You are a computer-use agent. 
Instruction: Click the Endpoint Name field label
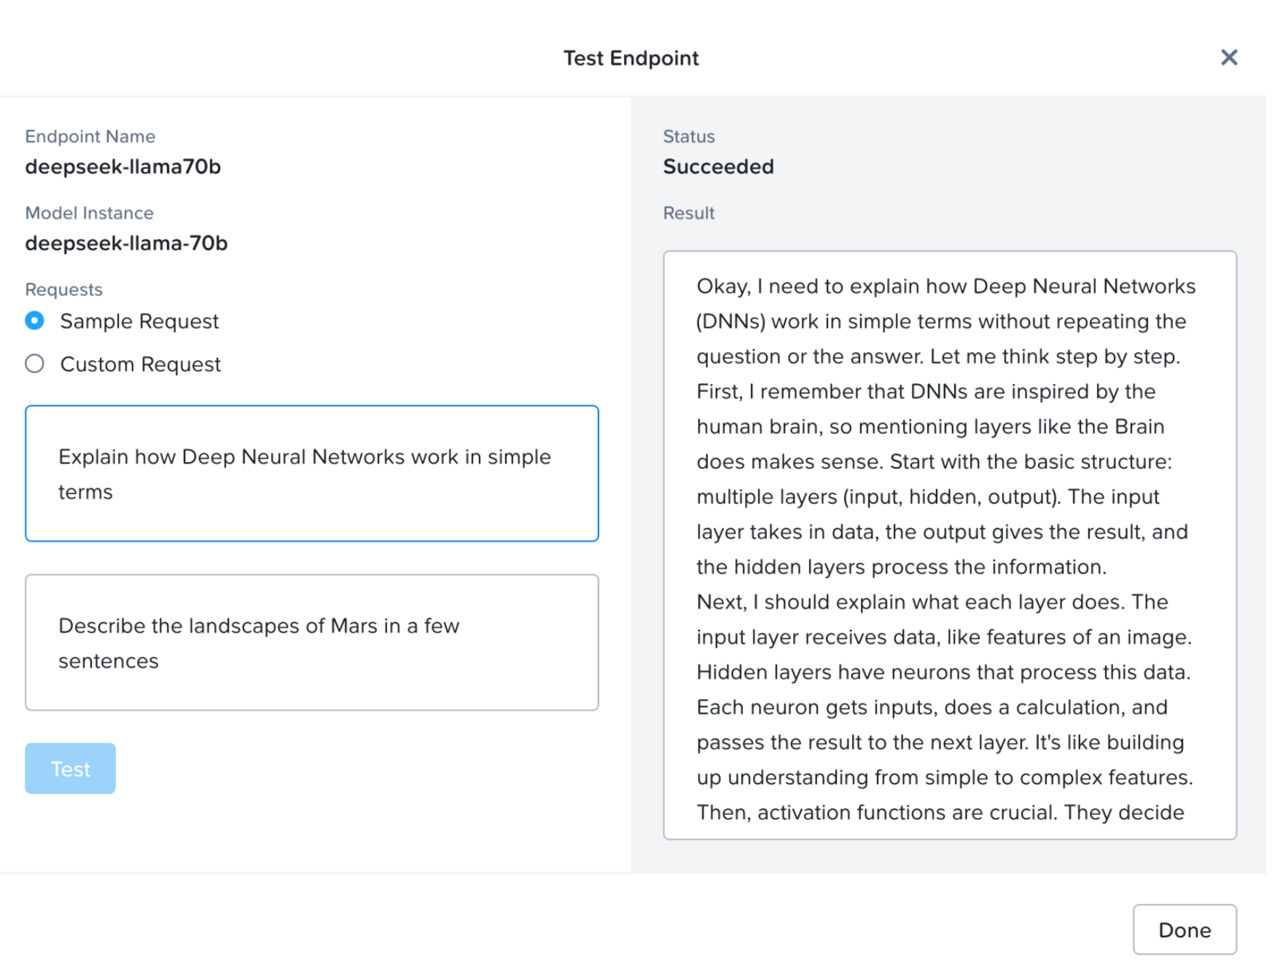pyautogui.click(x=90, y=136)
